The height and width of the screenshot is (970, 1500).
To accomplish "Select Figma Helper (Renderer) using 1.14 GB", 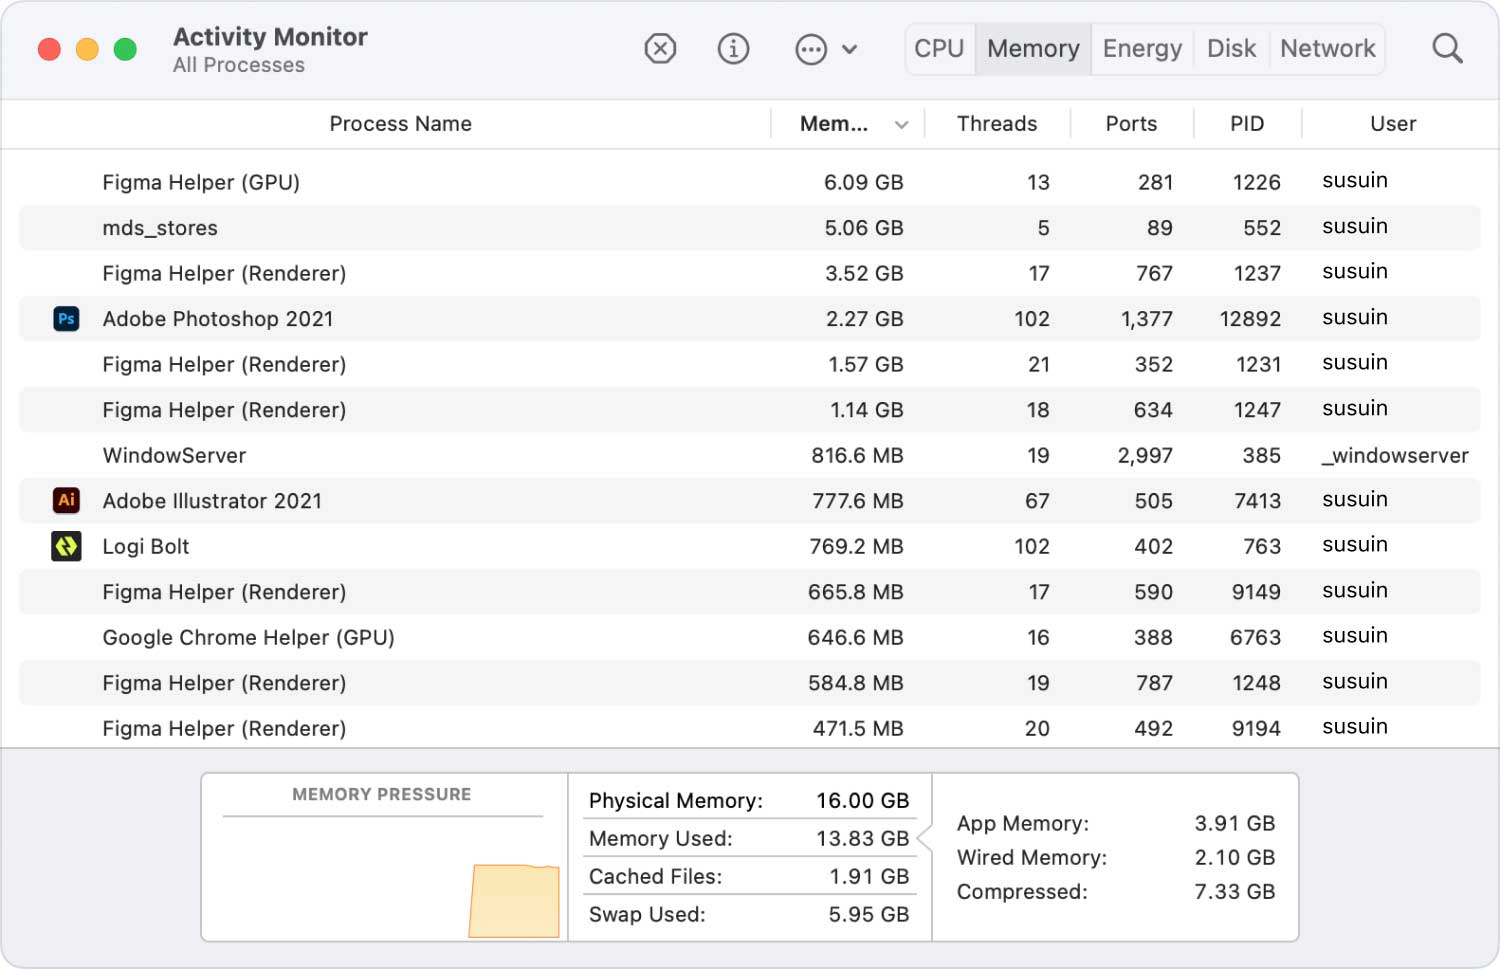I will [750, 410].
